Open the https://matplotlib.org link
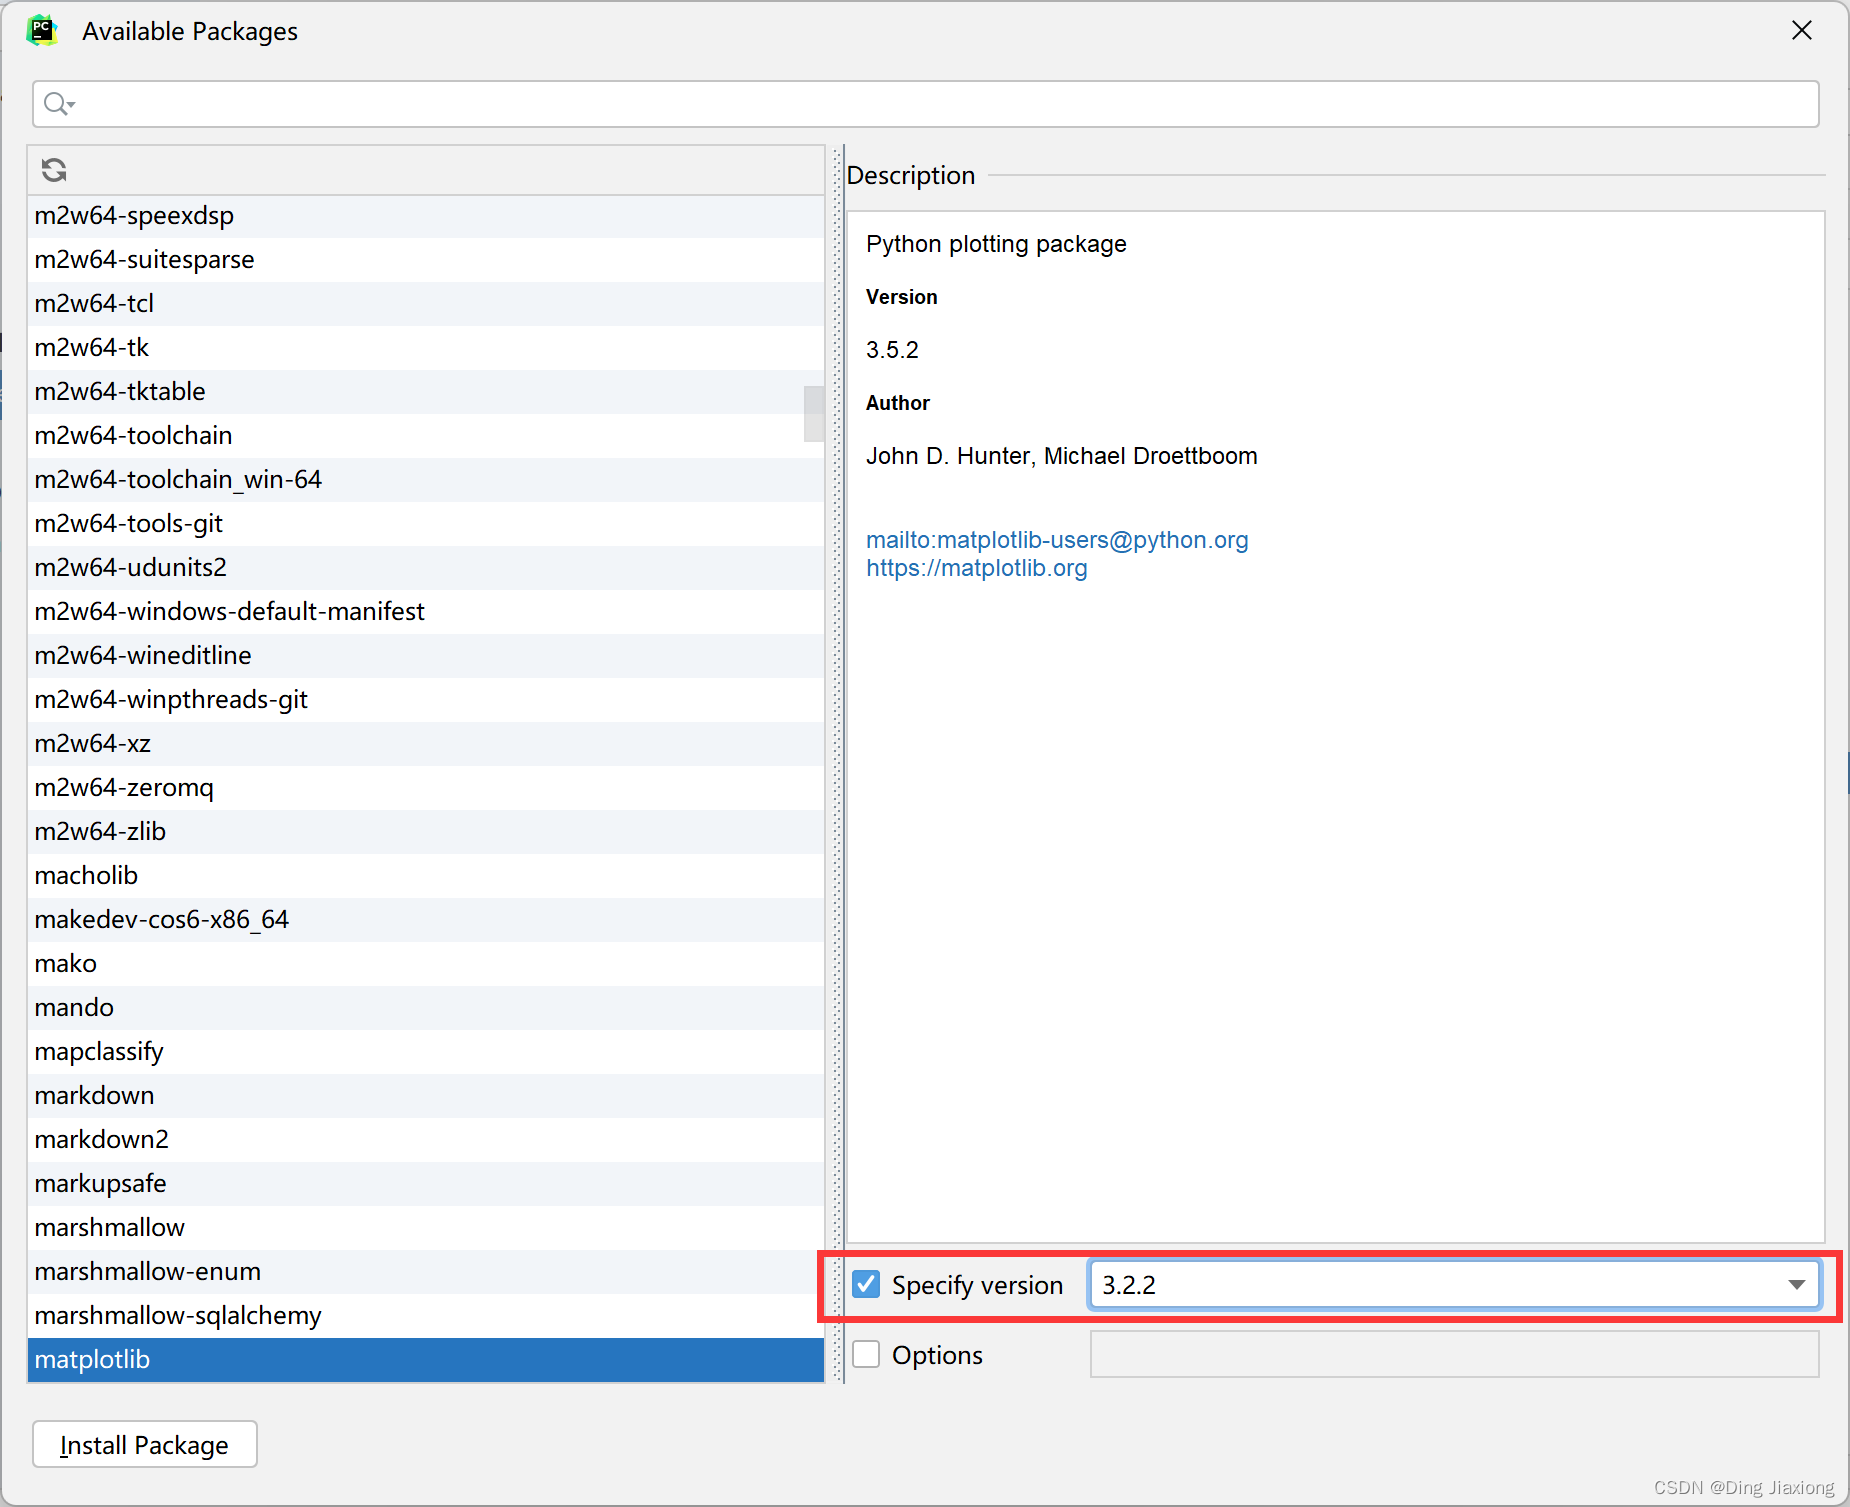This screenshot has width=1850, height=1507. pyautogui.click(x=976, y=568)
